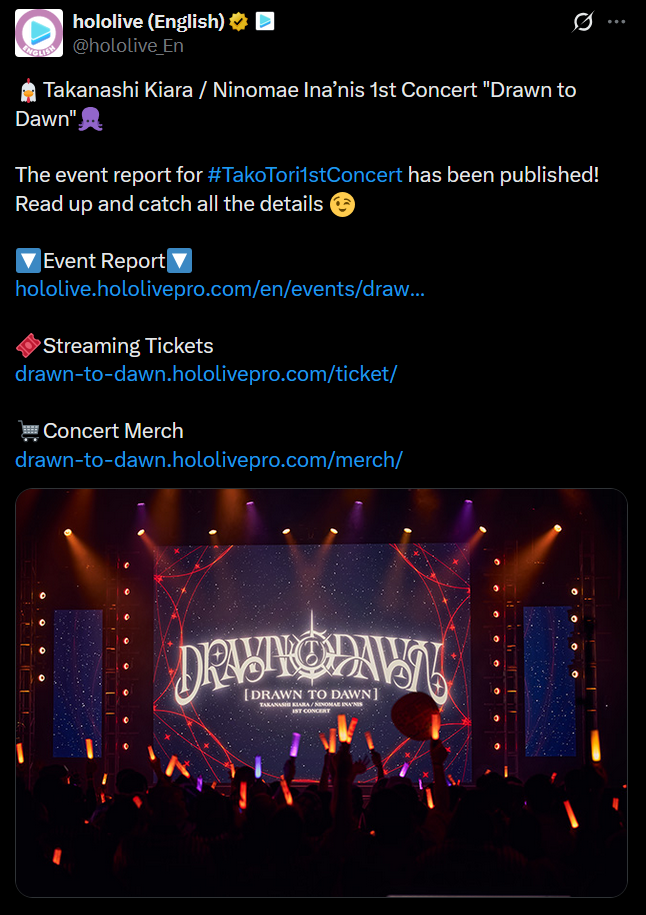Image resolution: width=646 pixels, height=915 pixels.
Task: Click the tweet text about the event report
Action: pyautogui.click(x=307, y=189)
